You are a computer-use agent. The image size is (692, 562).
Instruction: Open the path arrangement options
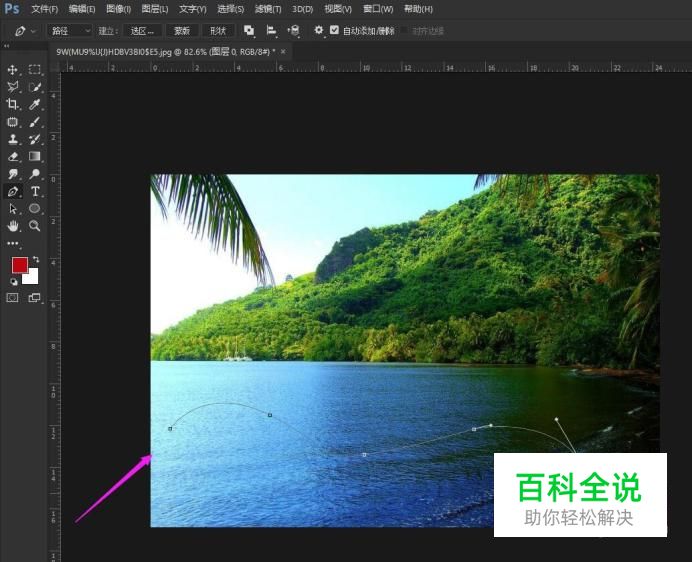click(293, 30)
